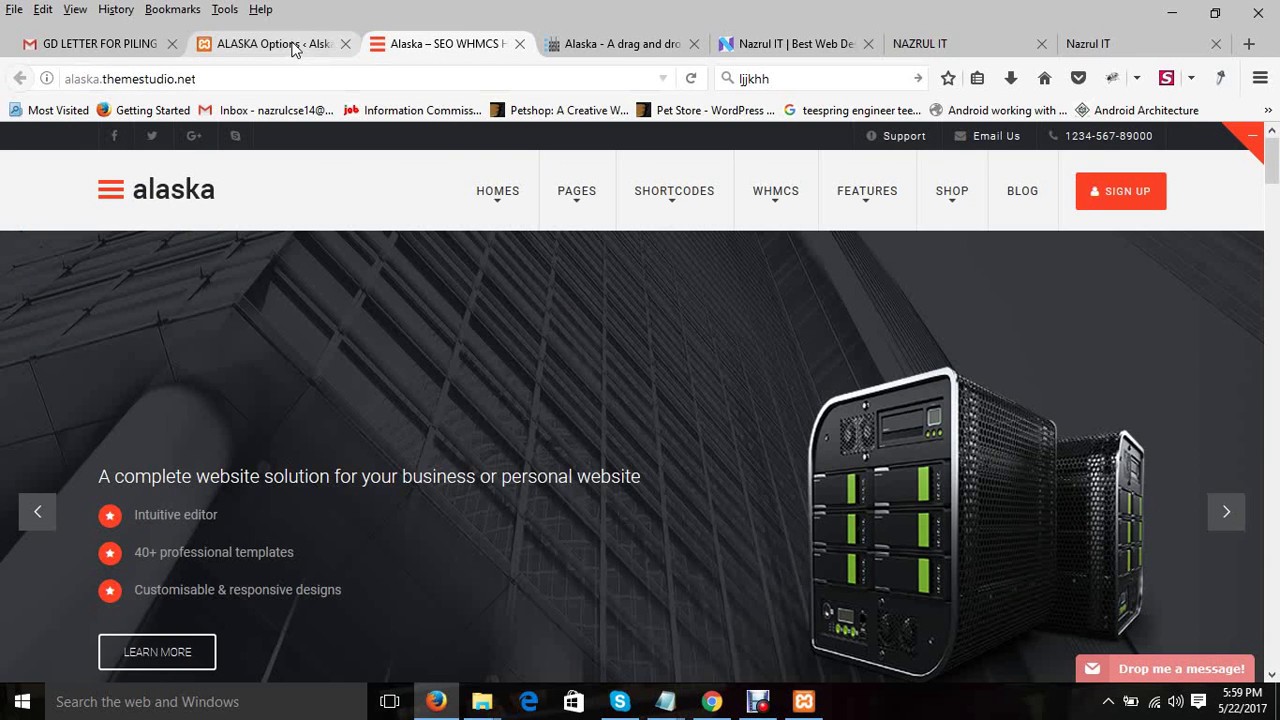Open the Tools menu

(x=224, y=9)
